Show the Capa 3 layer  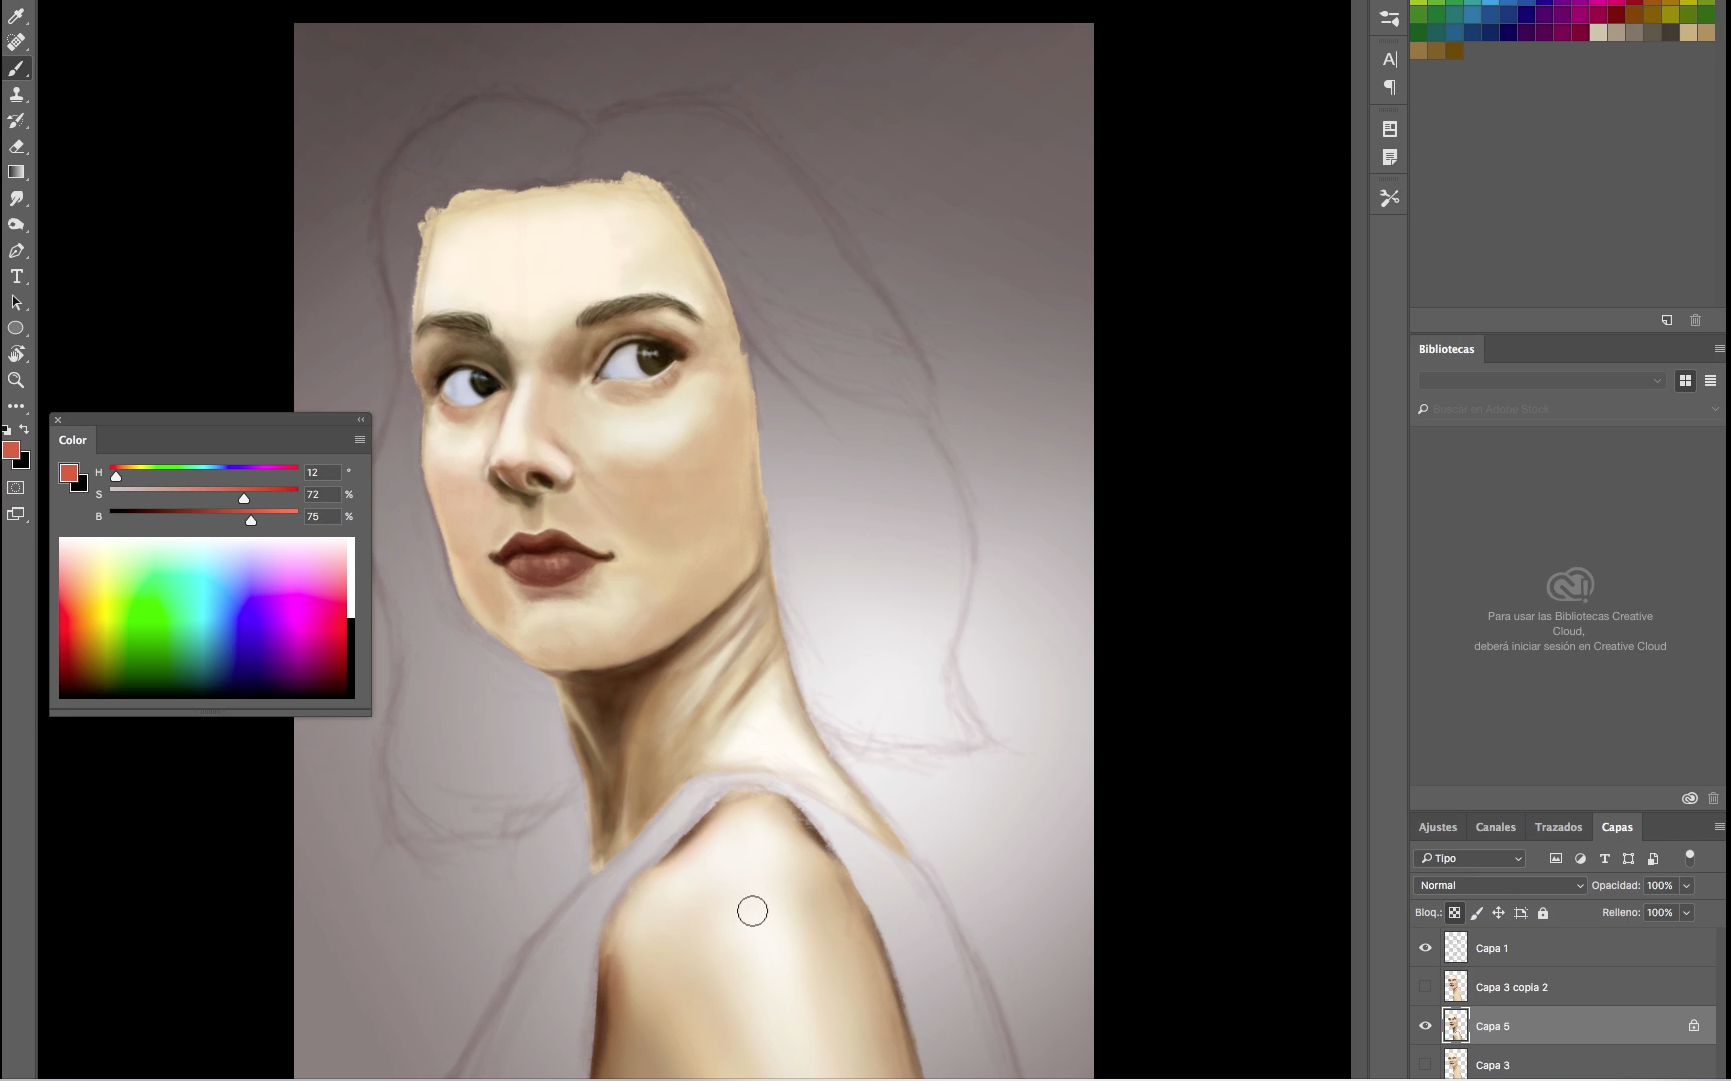coord(1425,1064)
